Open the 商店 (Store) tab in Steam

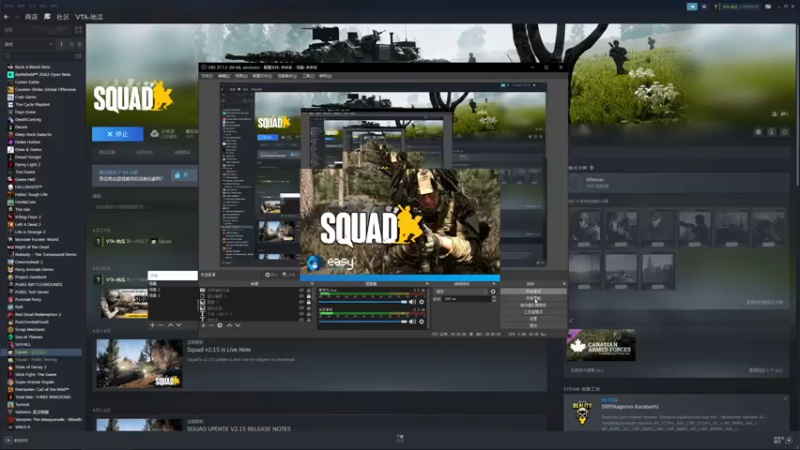pos(31,17)
